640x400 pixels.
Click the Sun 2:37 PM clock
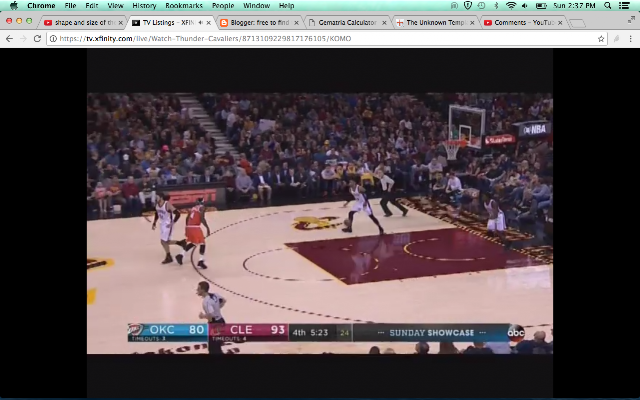(574, 6)
